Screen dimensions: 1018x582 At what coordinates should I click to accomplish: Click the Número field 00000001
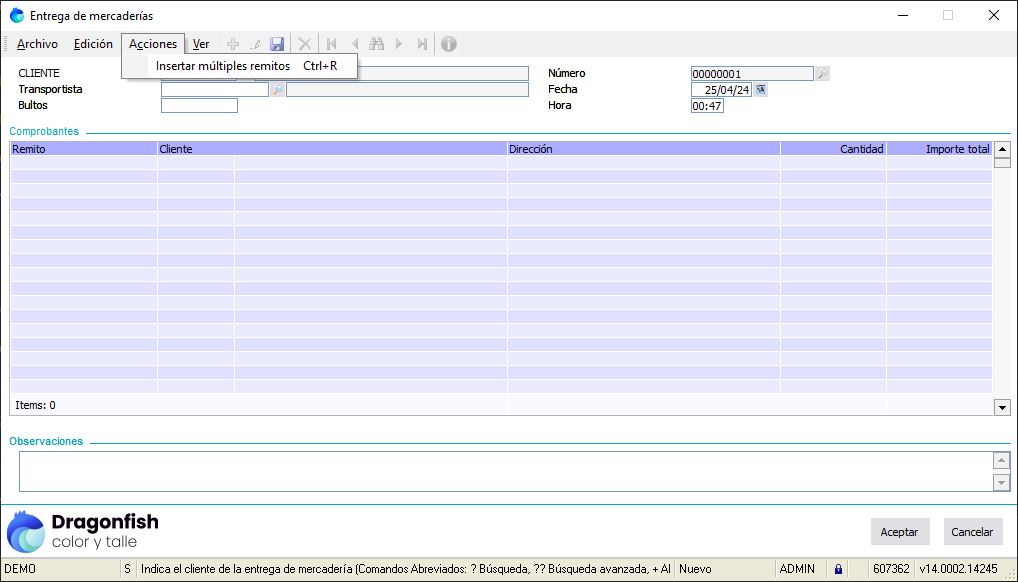coord(752,73)
